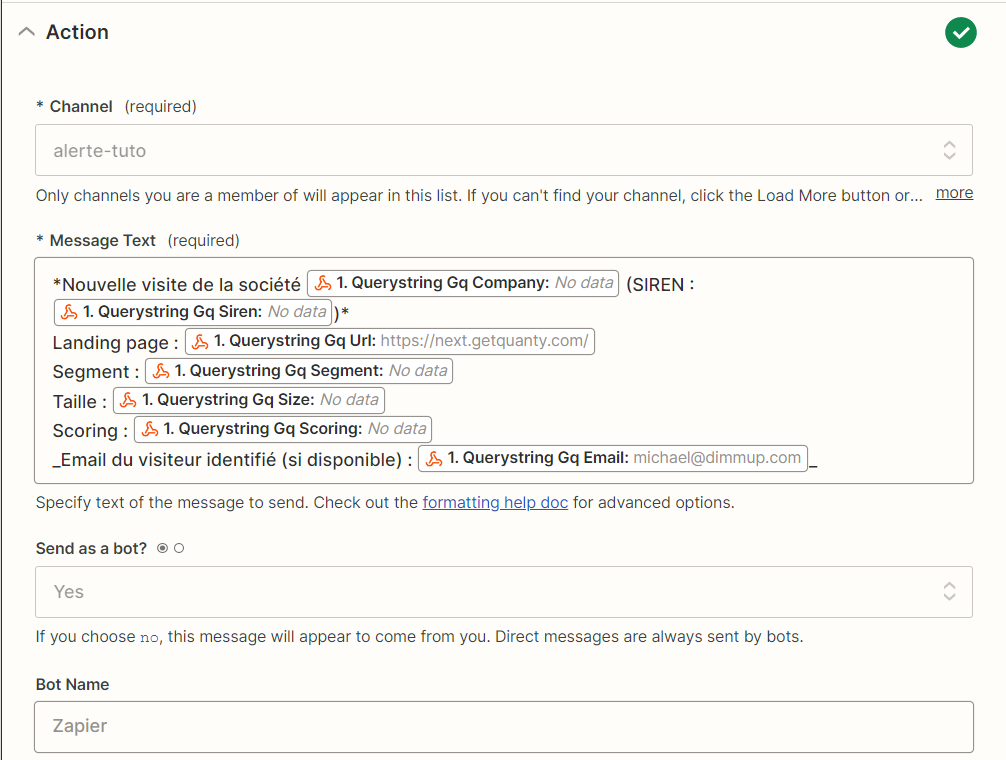Image resolution: width=1006 pixels, height=760 pixels.
Task: Click webhook icon on Gq Siren pill
Action: (69, 312)
